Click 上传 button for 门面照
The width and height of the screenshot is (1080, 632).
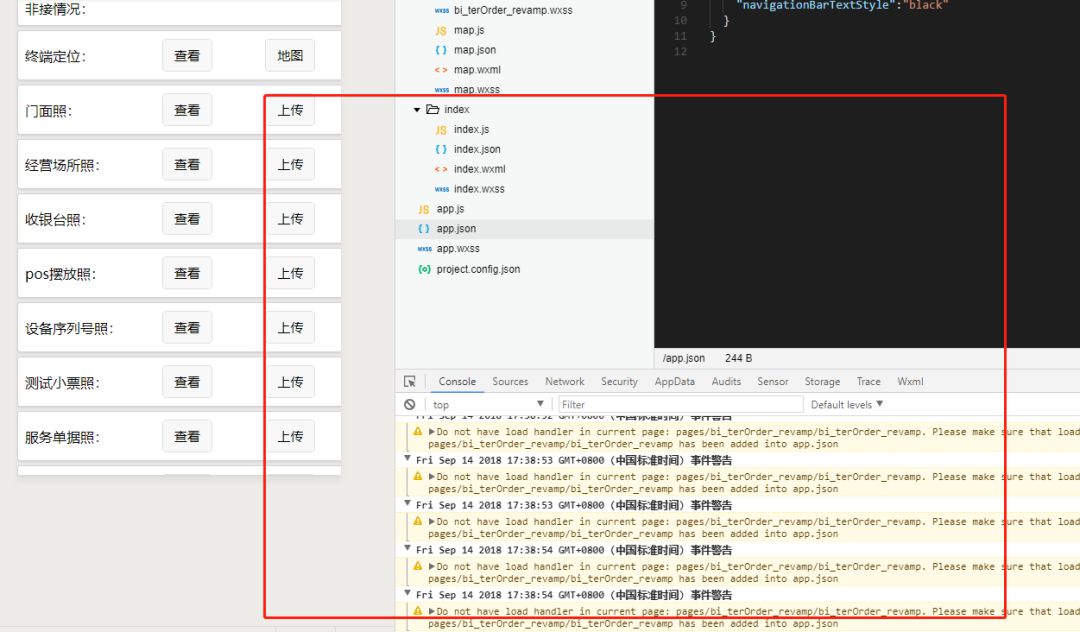(290, 110)
